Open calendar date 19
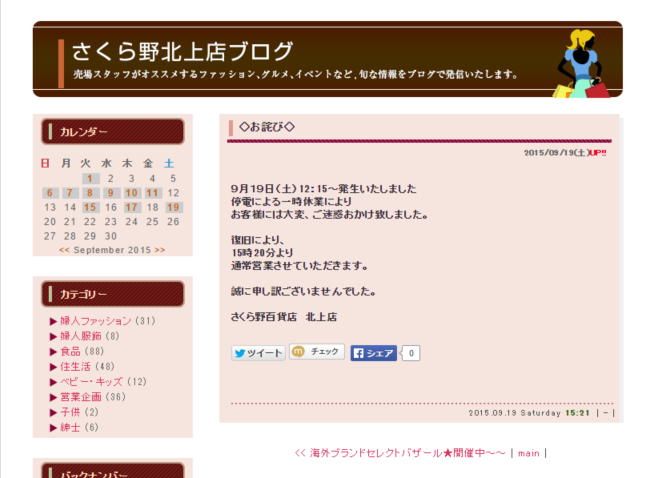This screenshot has width=657, height=478. (x=173, y=207)
